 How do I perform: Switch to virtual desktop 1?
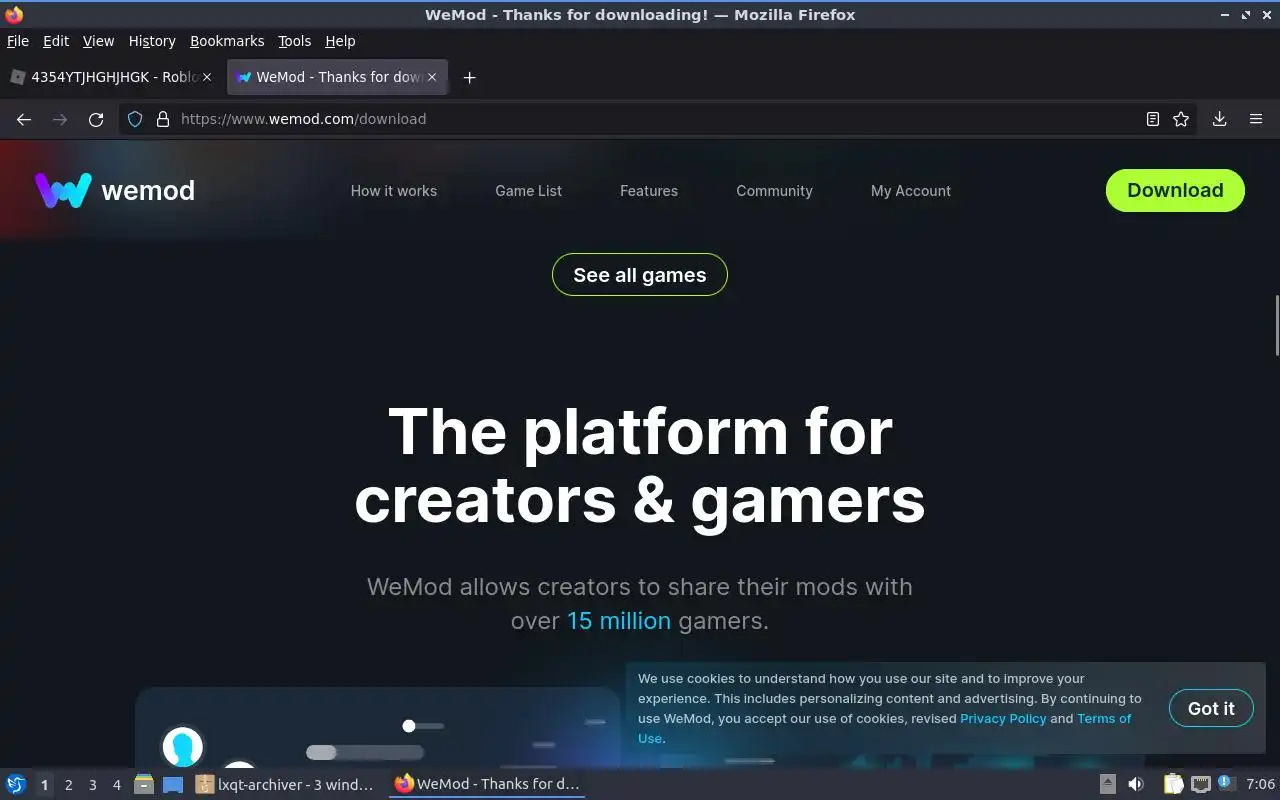coord(44,785)
